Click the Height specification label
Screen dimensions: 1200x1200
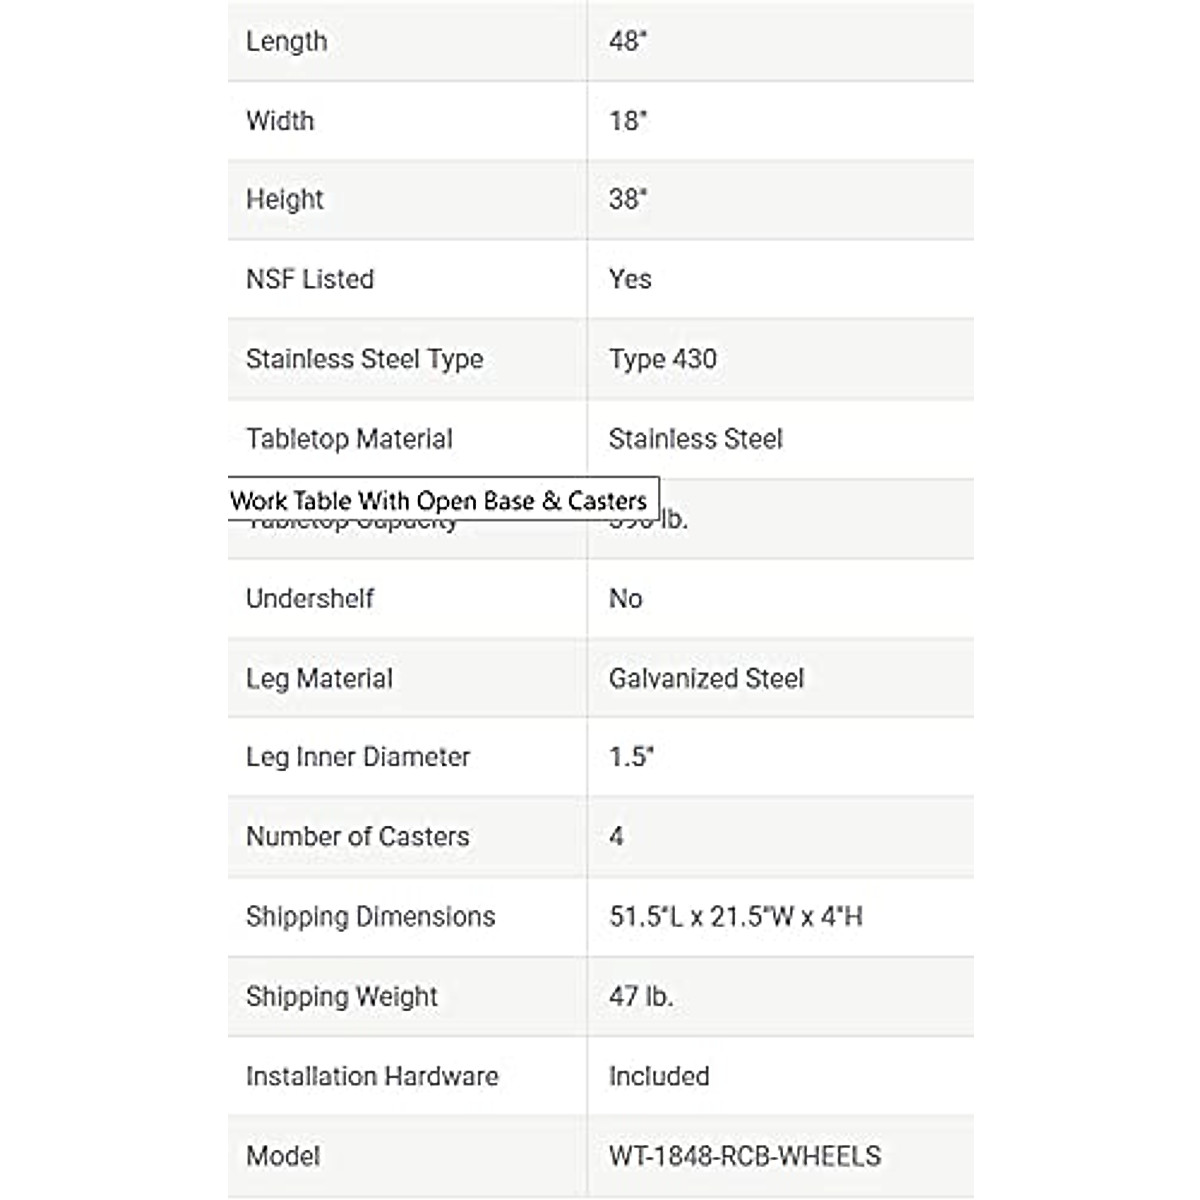(285, 199)
